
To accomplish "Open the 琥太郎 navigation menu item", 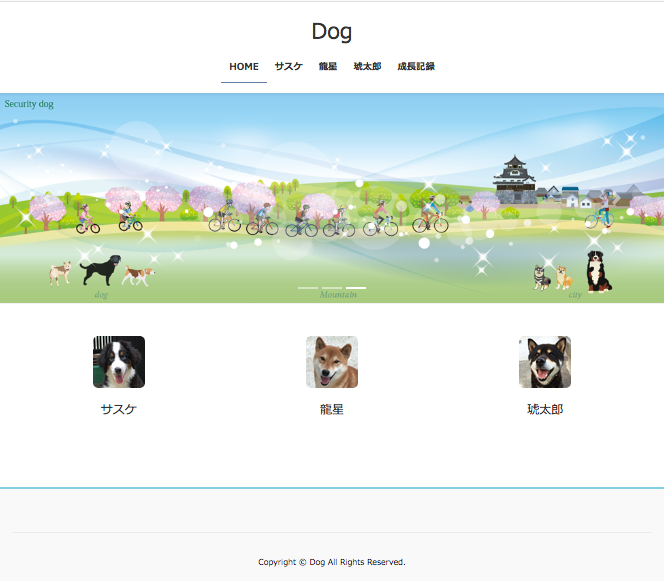I will pos(367,66).
